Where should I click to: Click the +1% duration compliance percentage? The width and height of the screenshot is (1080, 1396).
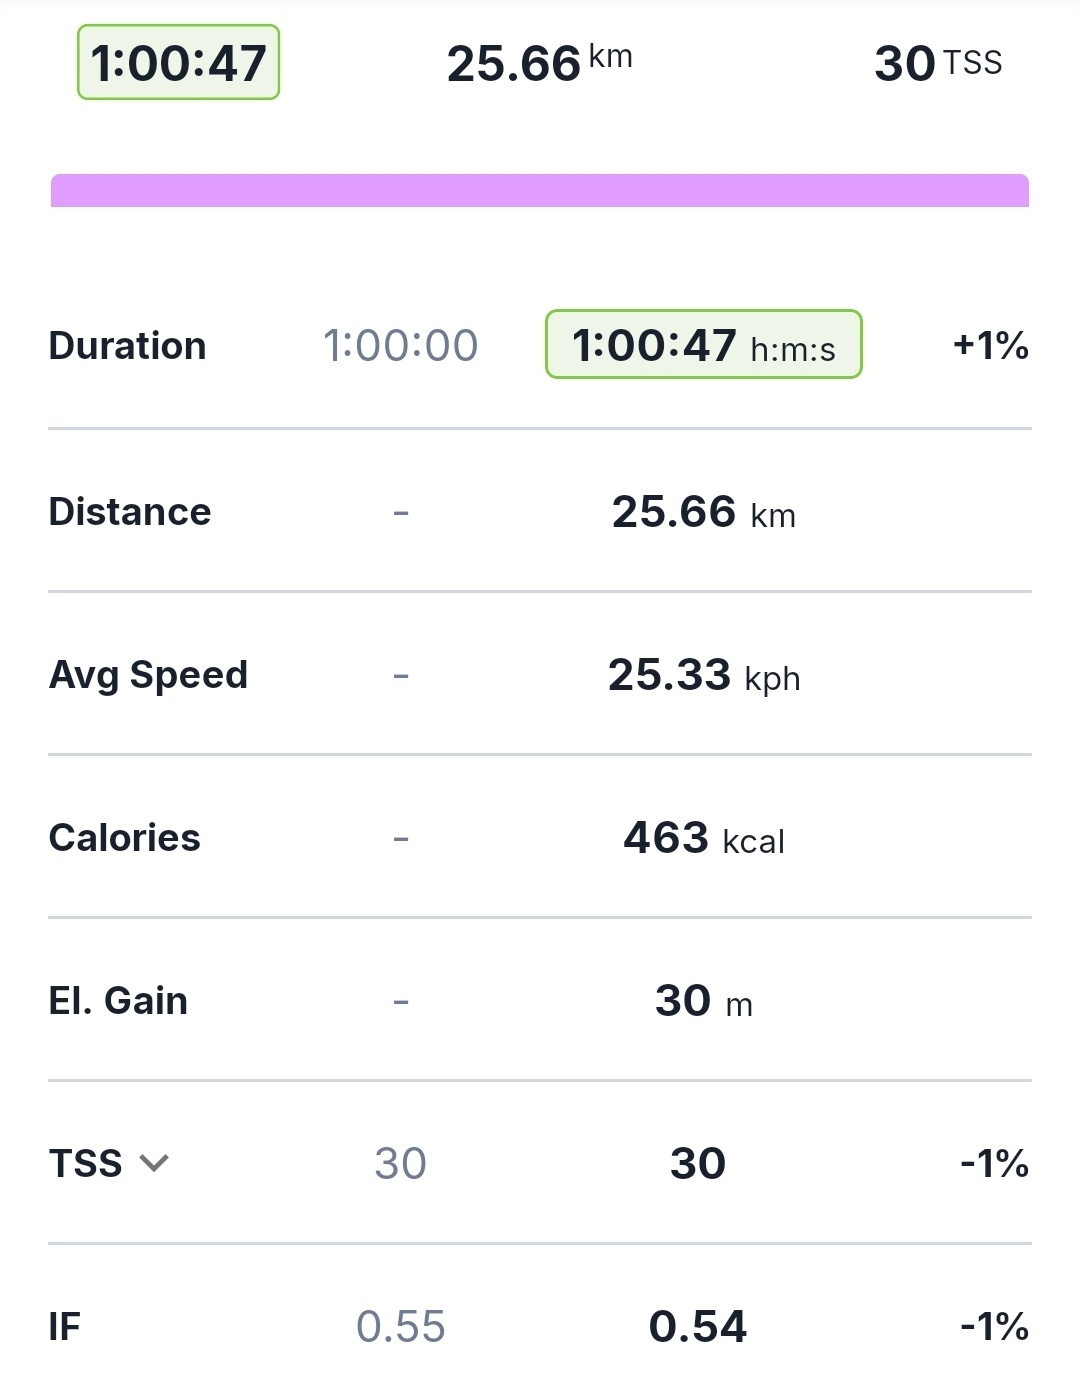990,346
